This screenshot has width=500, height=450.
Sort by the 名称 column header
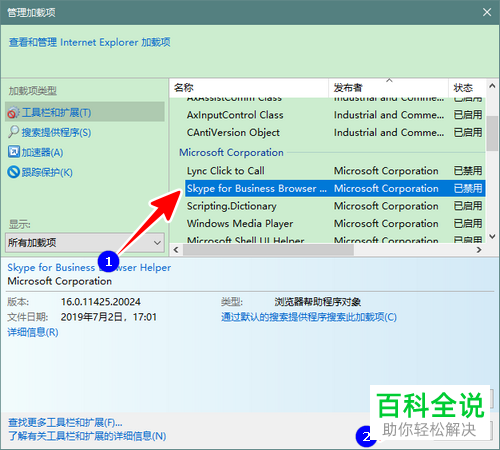[x=249, y=88]
